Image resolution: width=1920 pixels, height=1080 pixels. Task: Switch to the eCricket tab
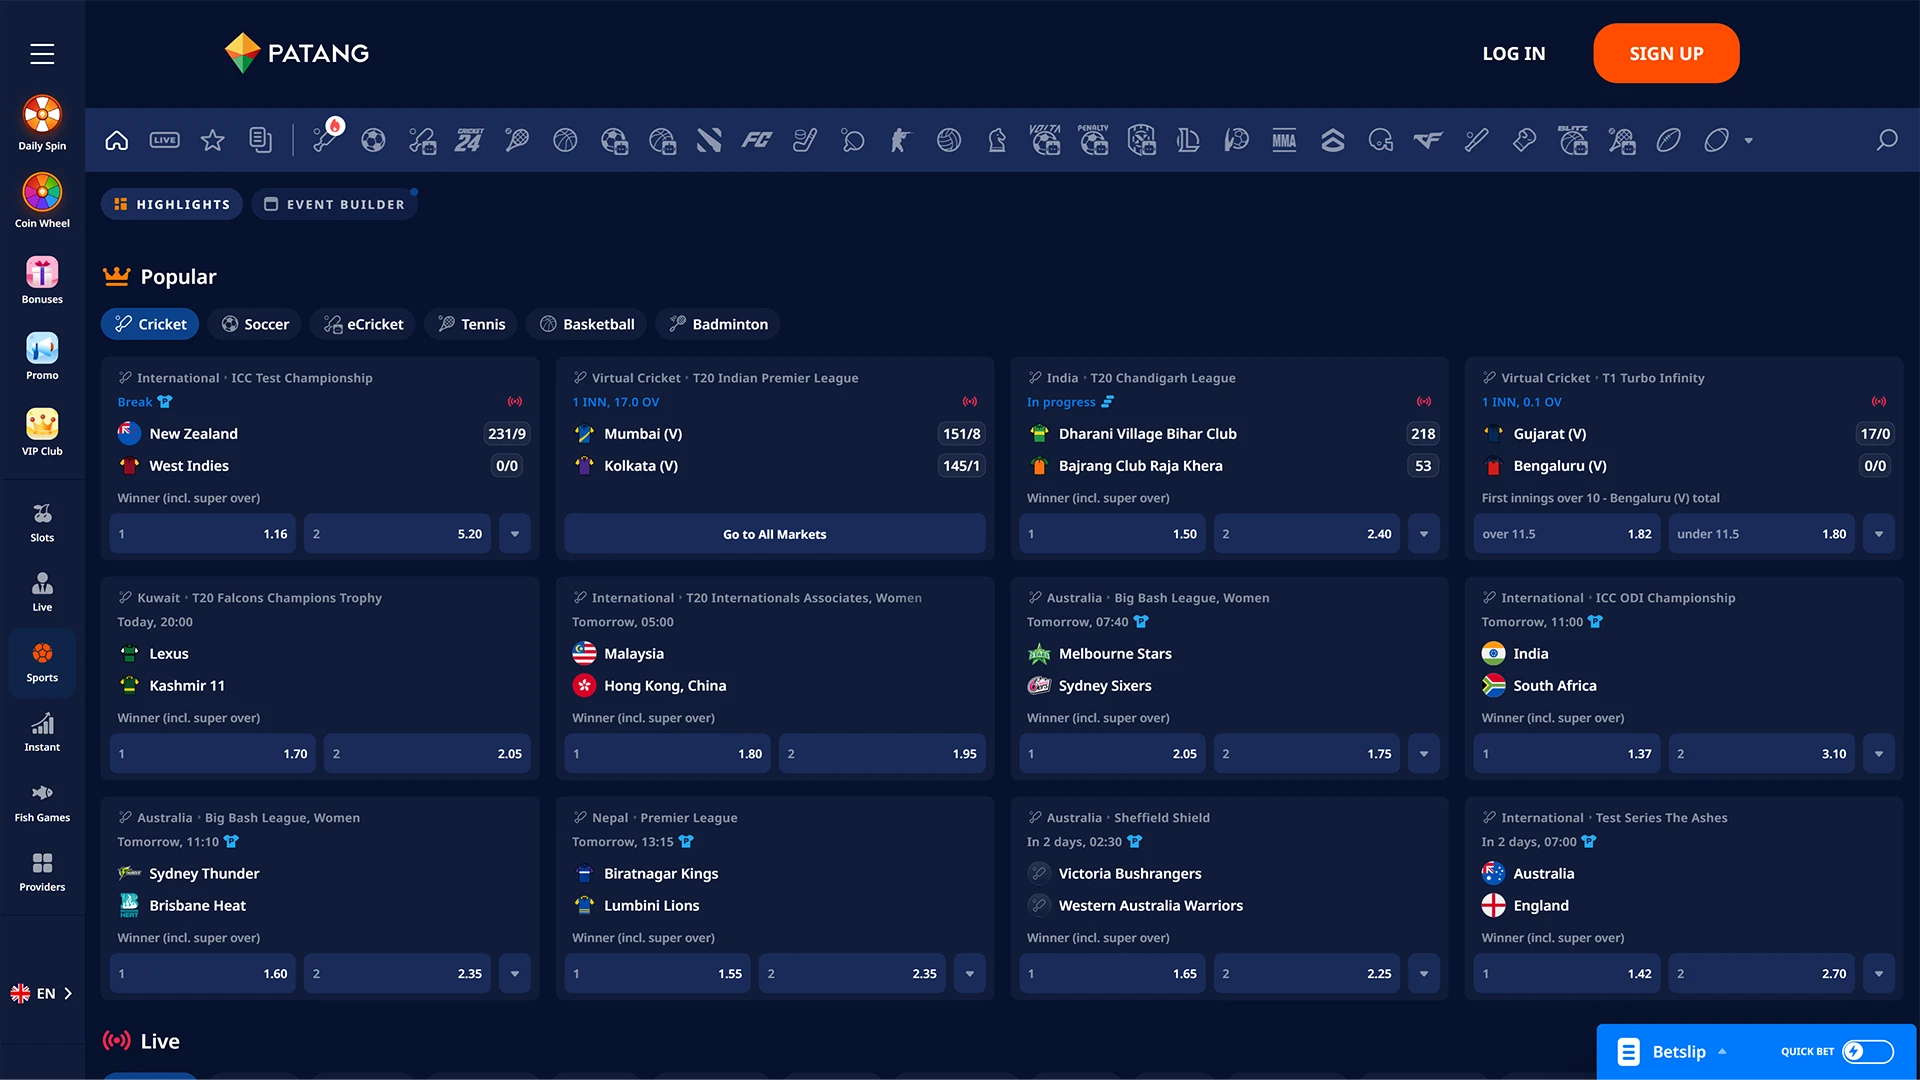pos(362,324)
